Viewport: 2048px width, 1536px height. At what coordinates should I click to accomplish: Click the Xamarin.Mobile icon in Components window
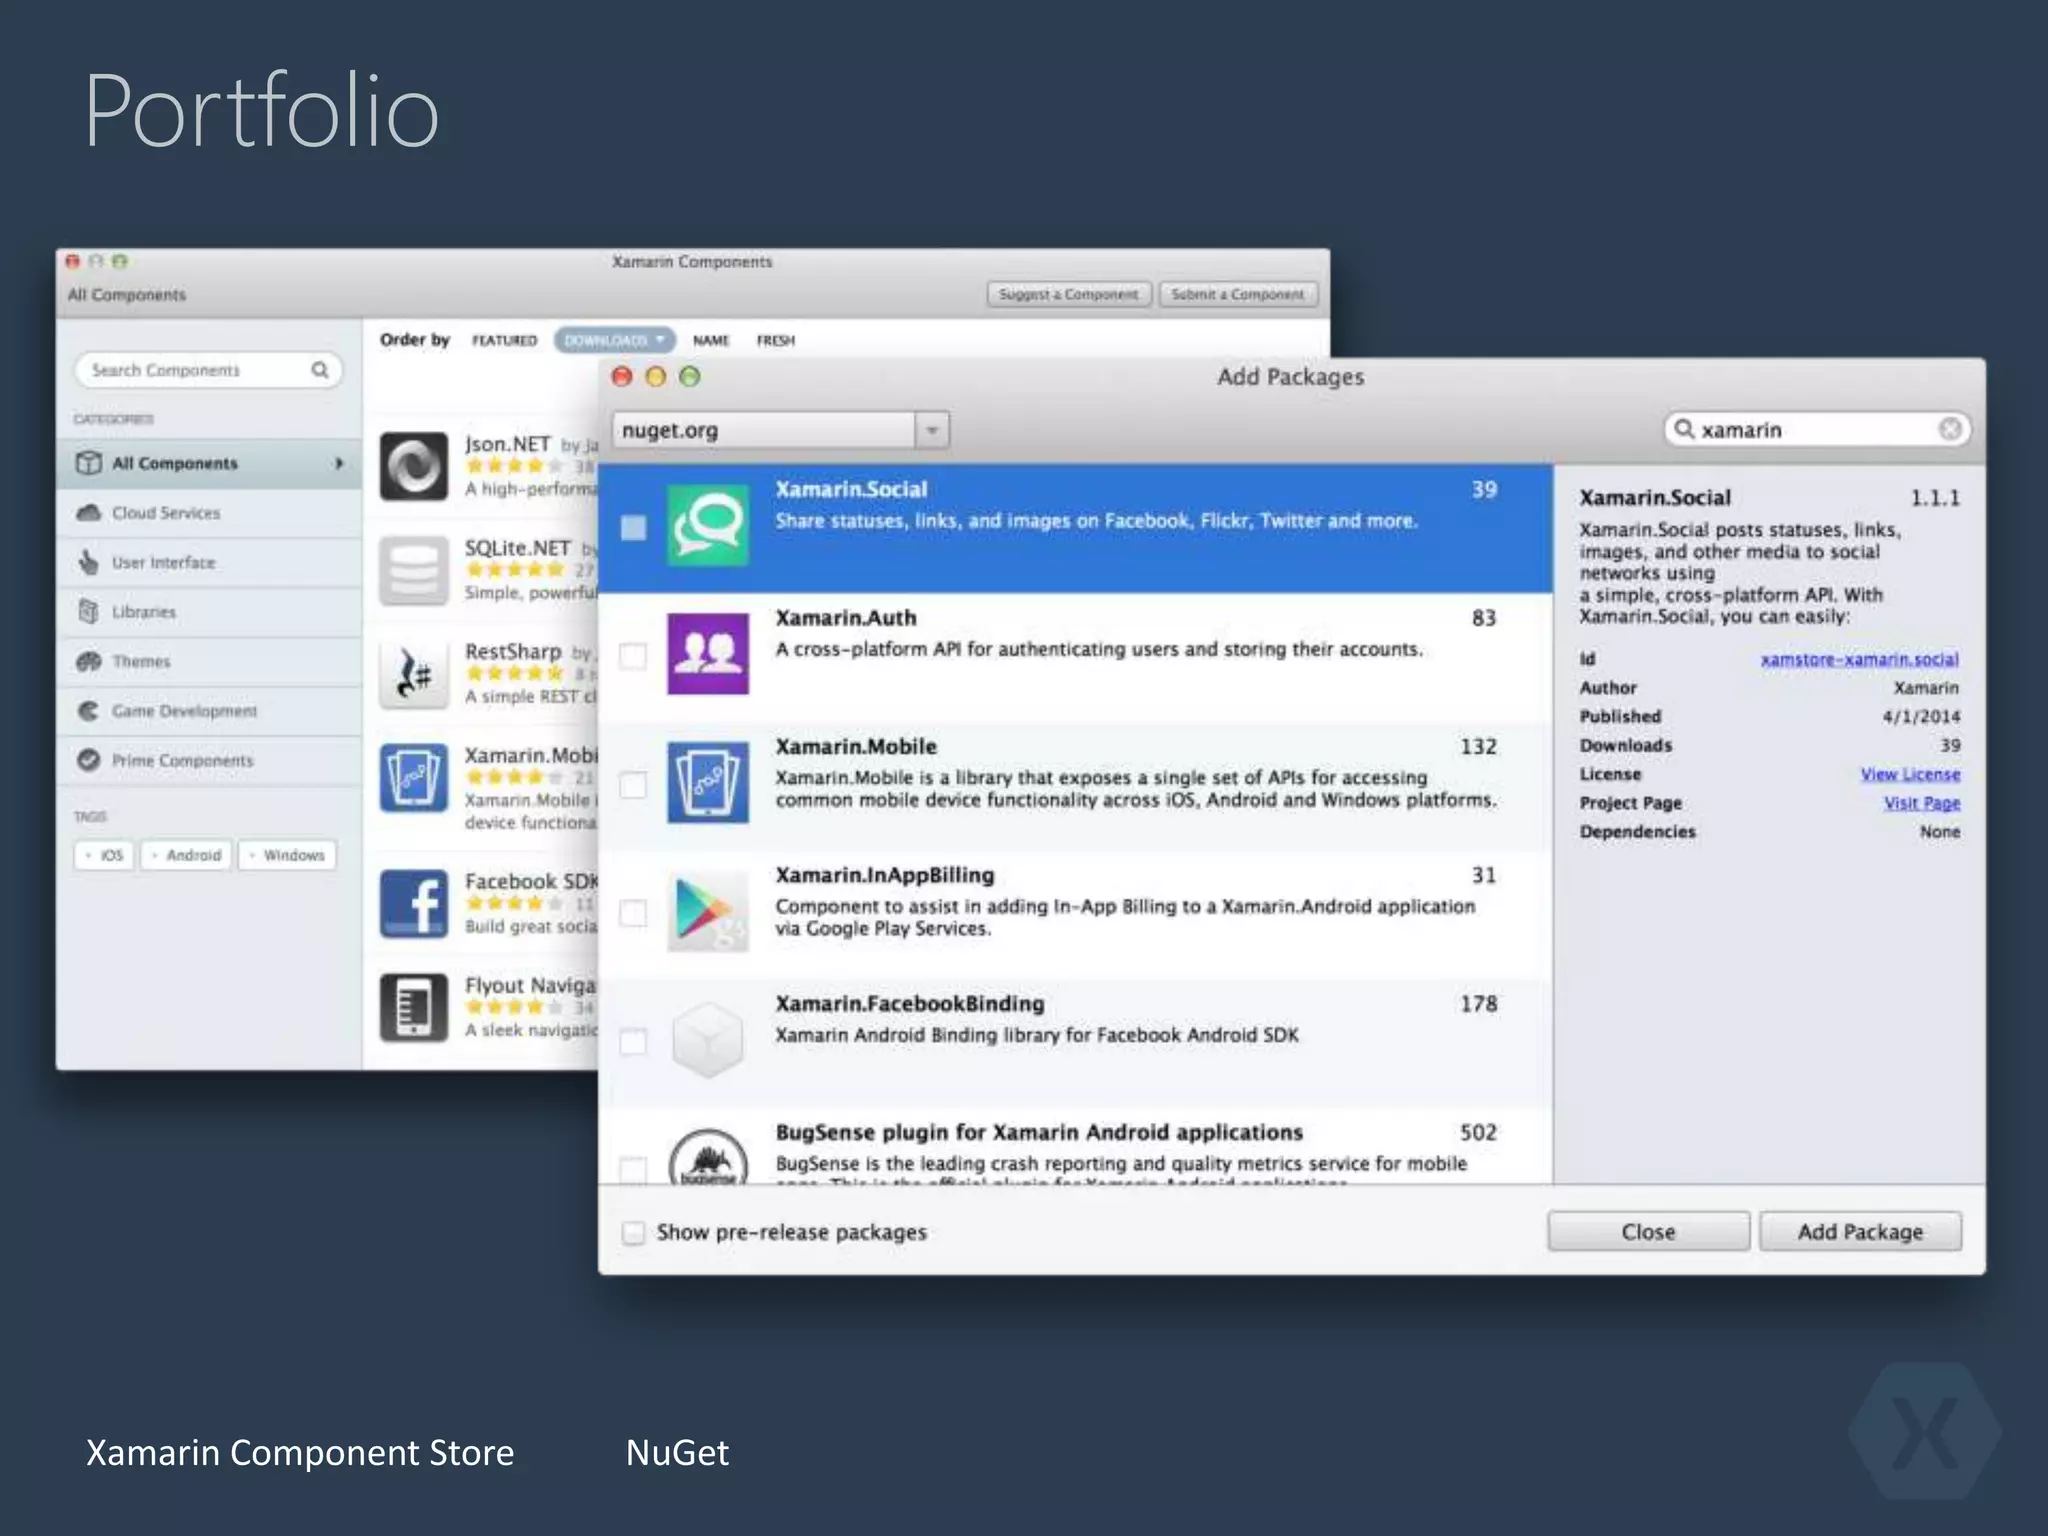pos(414,778)
